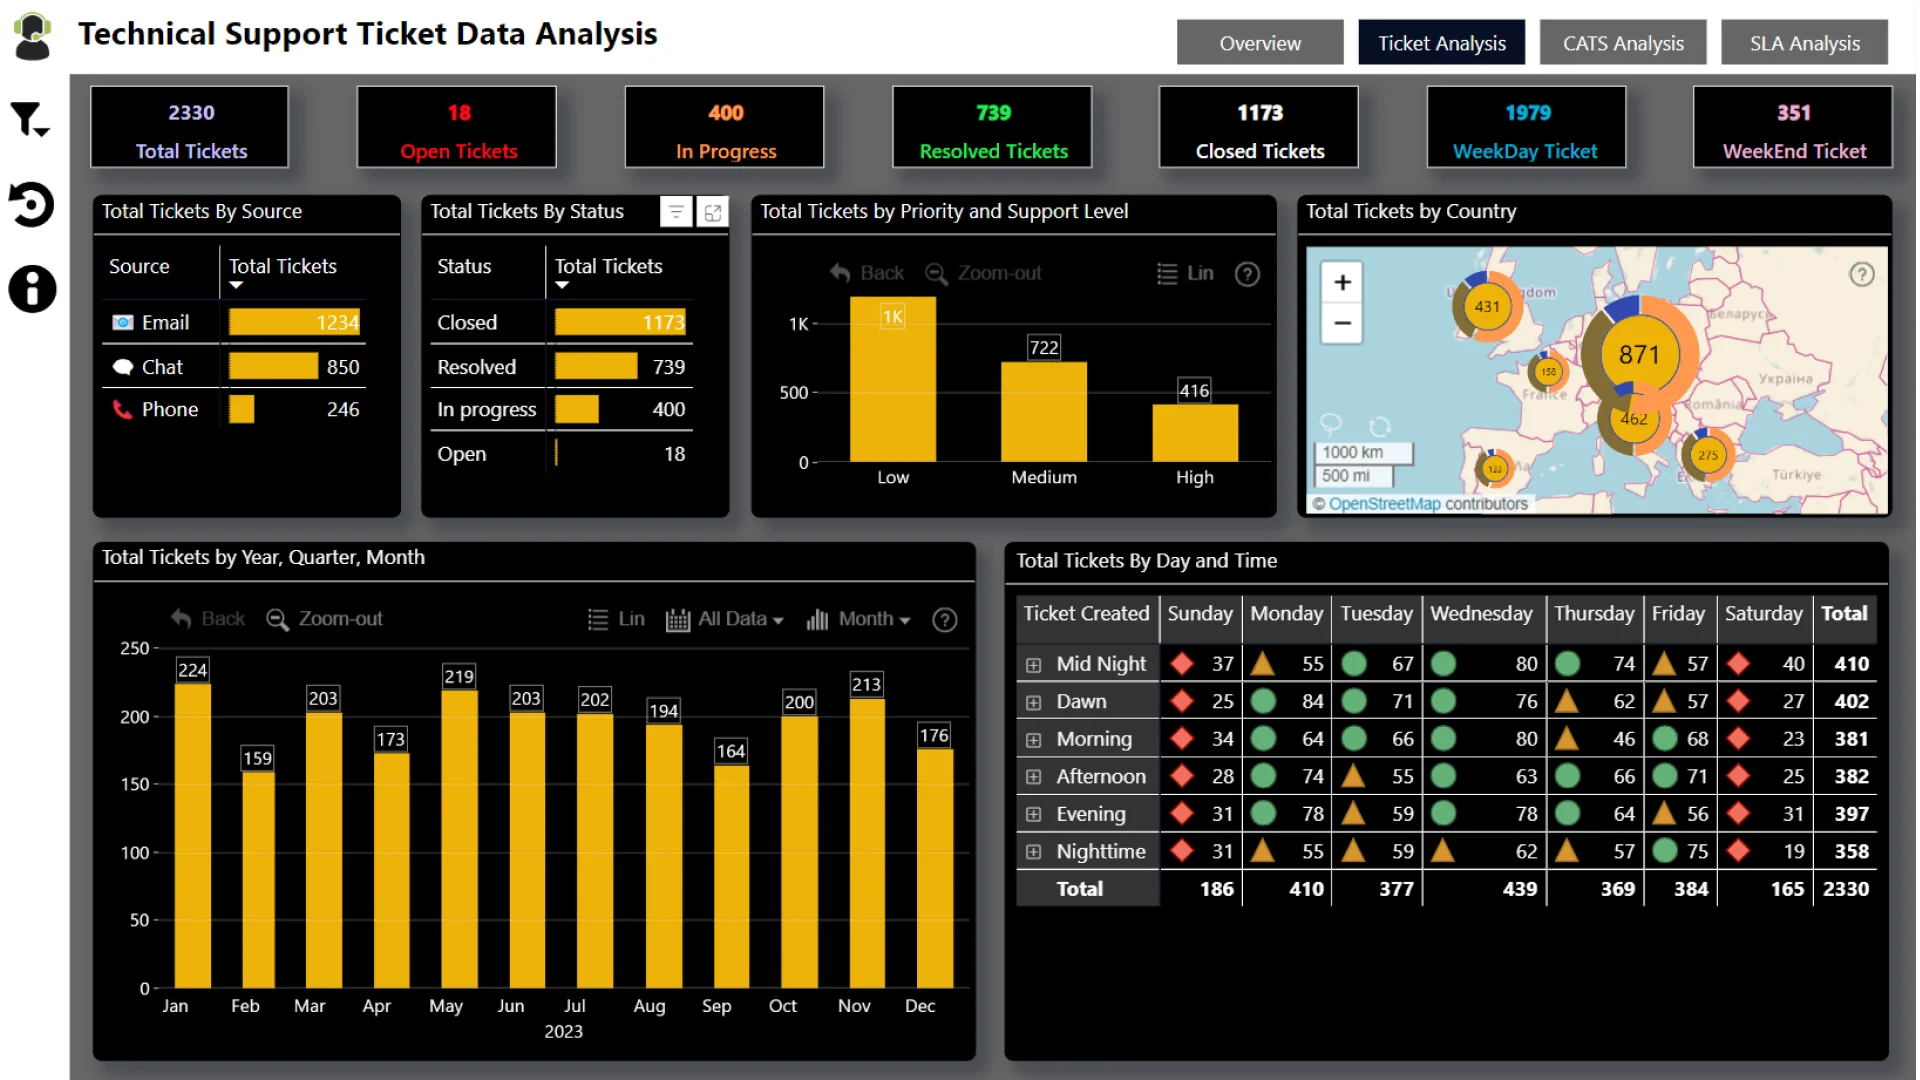Click Resolved status data bar 739

pos(596,367)
